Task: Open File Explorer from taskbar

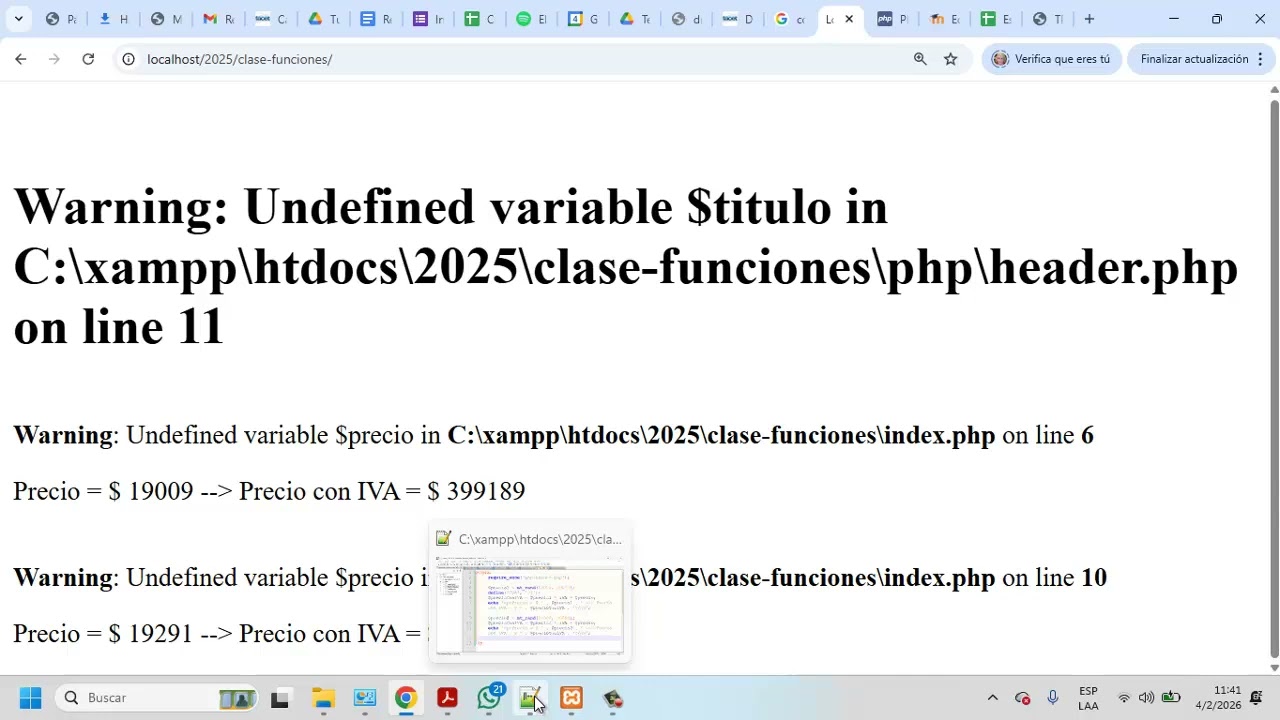Action: point(322,698)
